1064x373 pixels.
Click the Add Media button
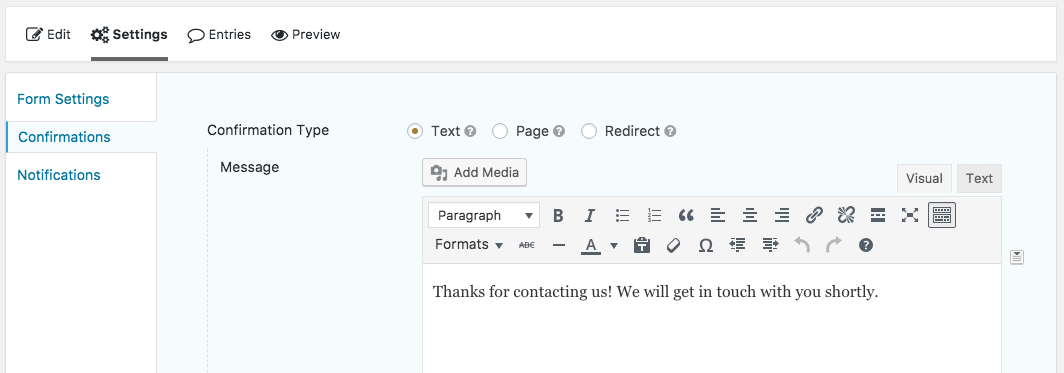click(474, 172)
